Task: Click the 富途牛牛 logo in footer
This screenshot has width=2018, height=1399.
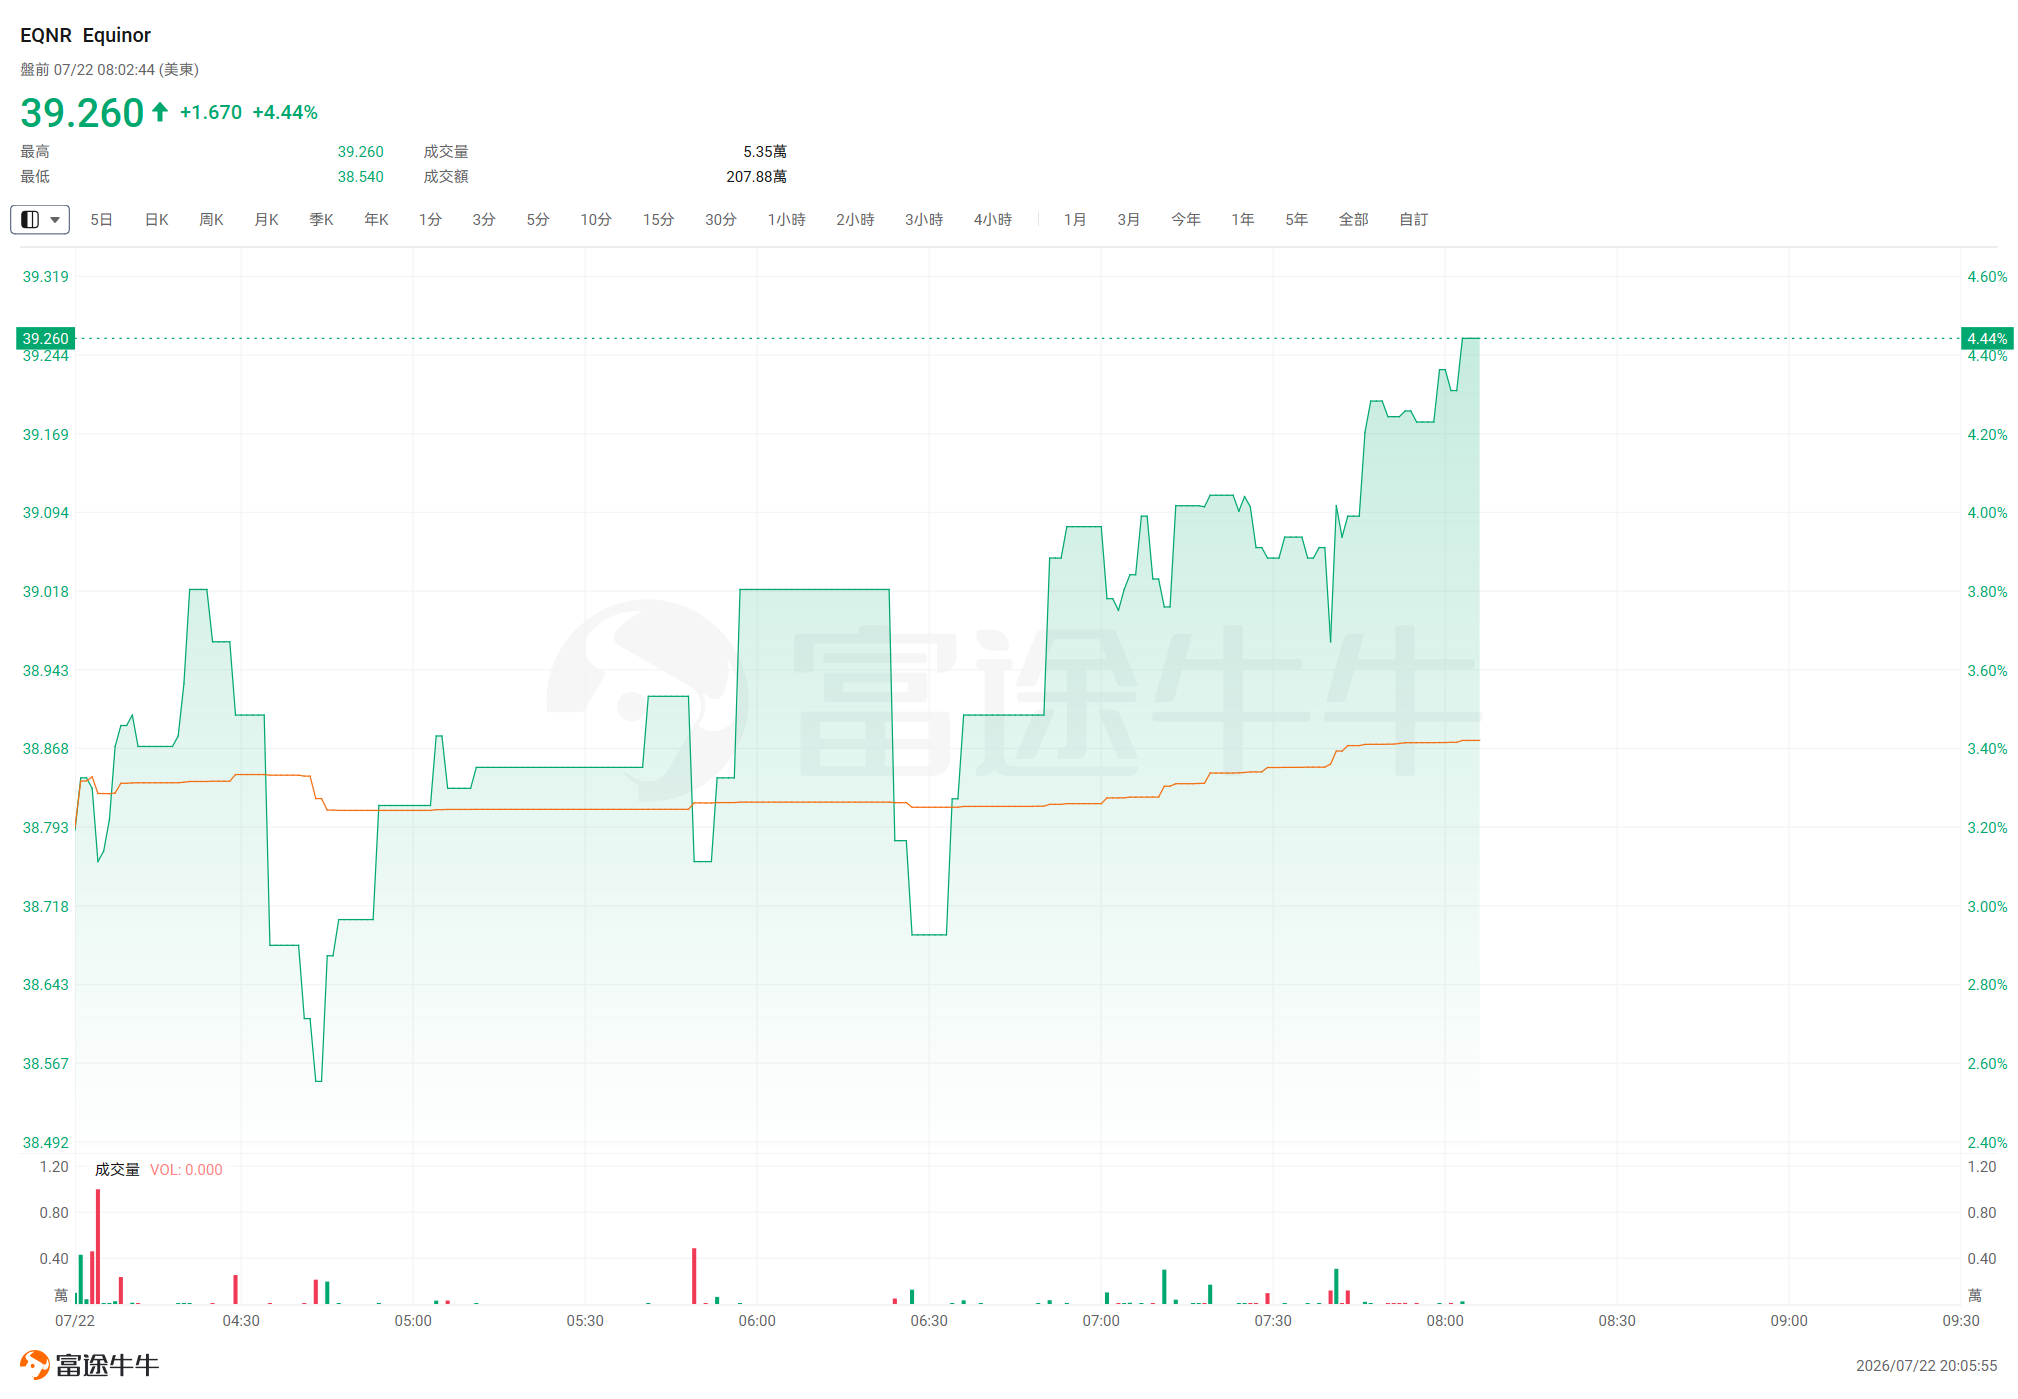Action: click(x=90, y=1365)
